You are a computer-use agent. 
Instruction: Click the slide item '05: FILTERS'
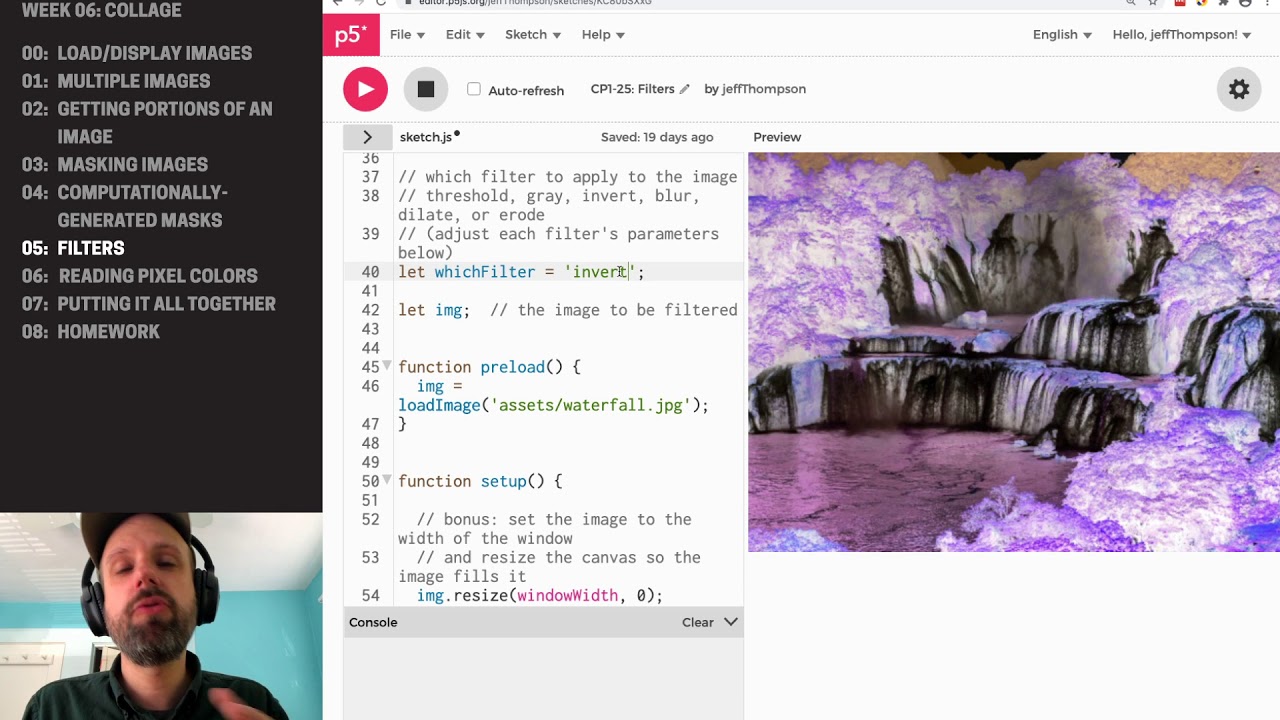point(73,248)
